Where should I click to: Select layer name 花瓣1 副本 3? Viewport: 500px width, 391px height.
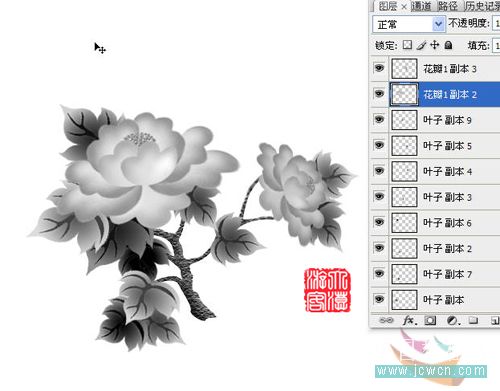pyautogui.click(x=450, y=69)
